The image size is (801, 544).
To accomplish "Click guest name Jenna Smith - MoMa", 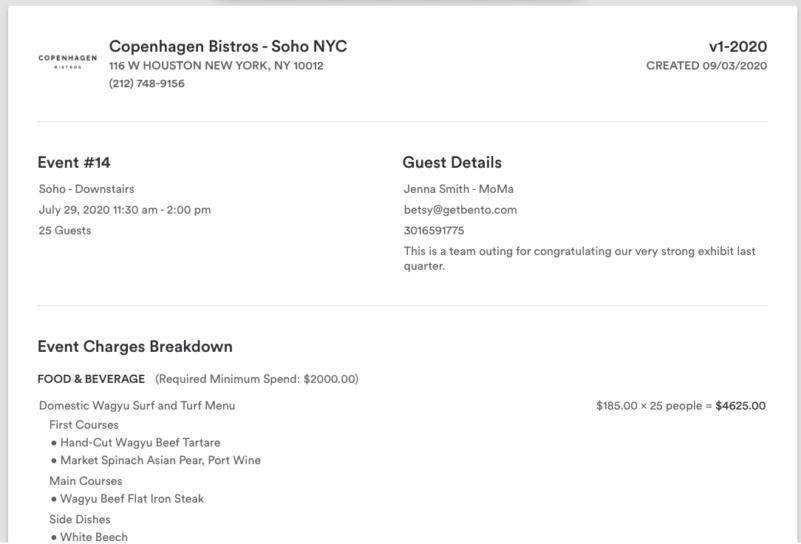I will pyautogui.click(x=459, y=189).
